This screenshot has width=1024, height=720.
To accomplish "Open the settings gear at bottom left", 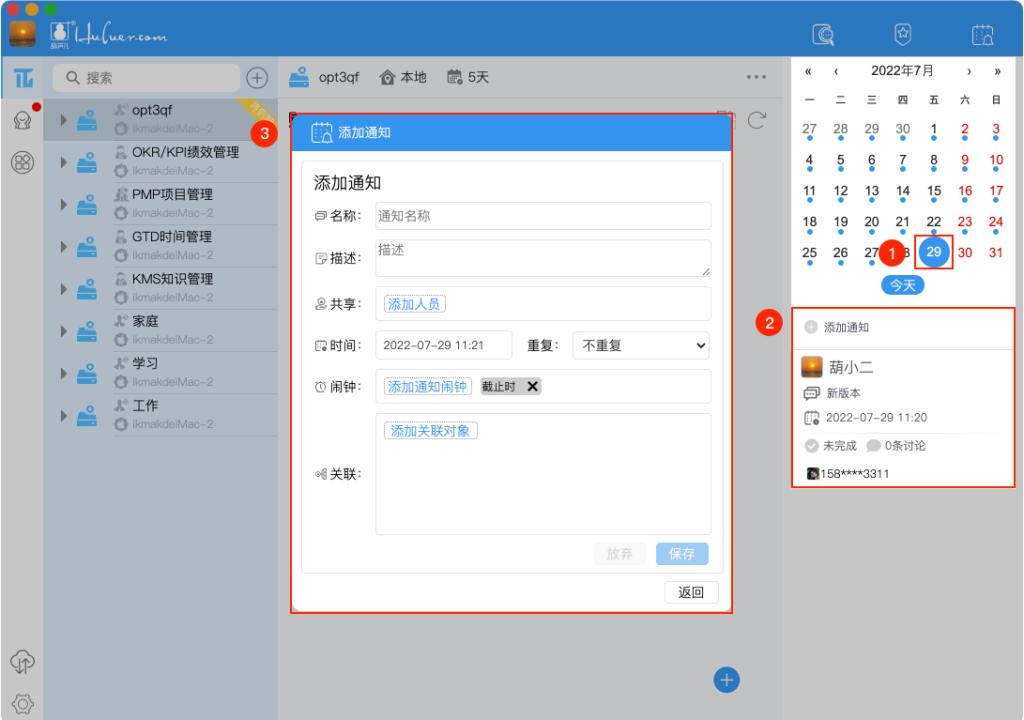I will (22, 703).
